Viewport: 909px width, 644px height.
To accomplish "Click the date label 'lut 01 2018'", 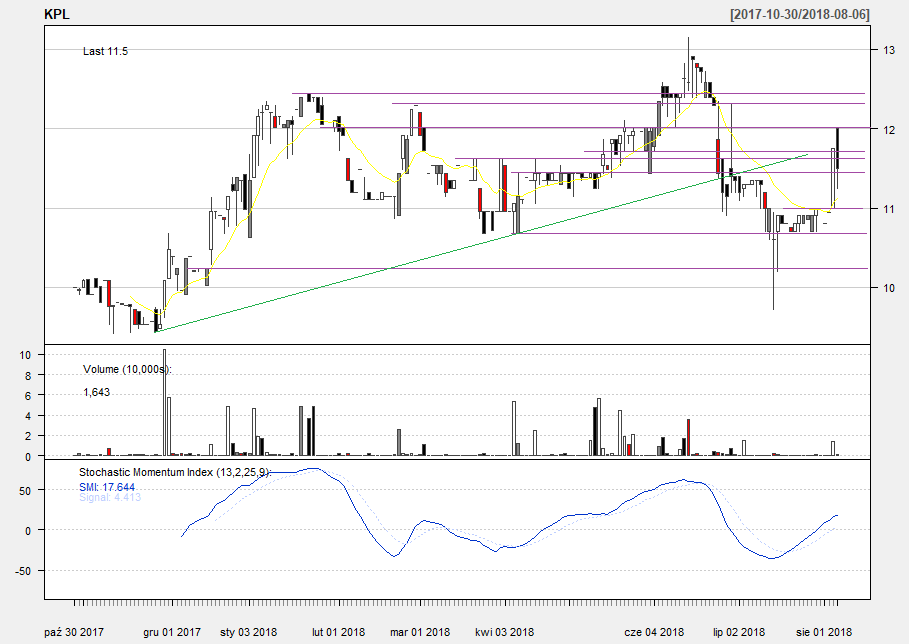I will click(x=339, y=632).
